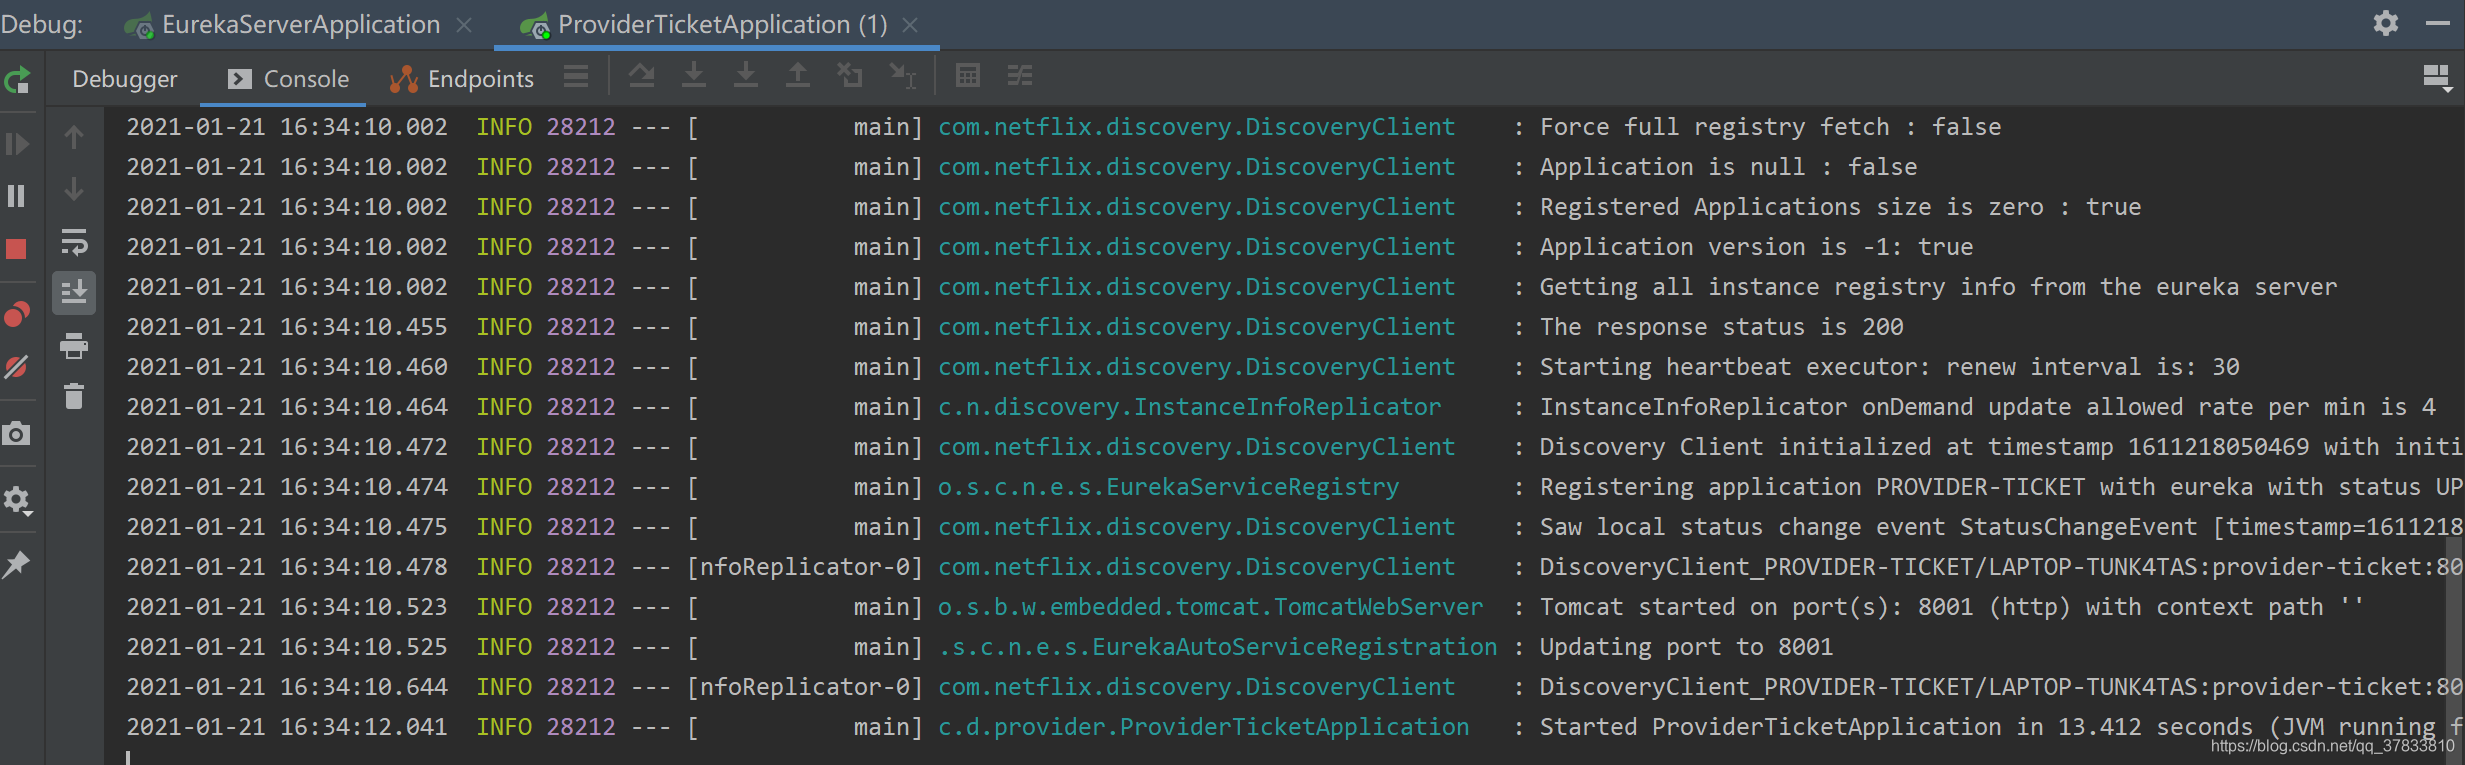This screenshot has height=765, width=2465.
Task: Click the Run to Cursor toolbar icon
Action: 903,76
